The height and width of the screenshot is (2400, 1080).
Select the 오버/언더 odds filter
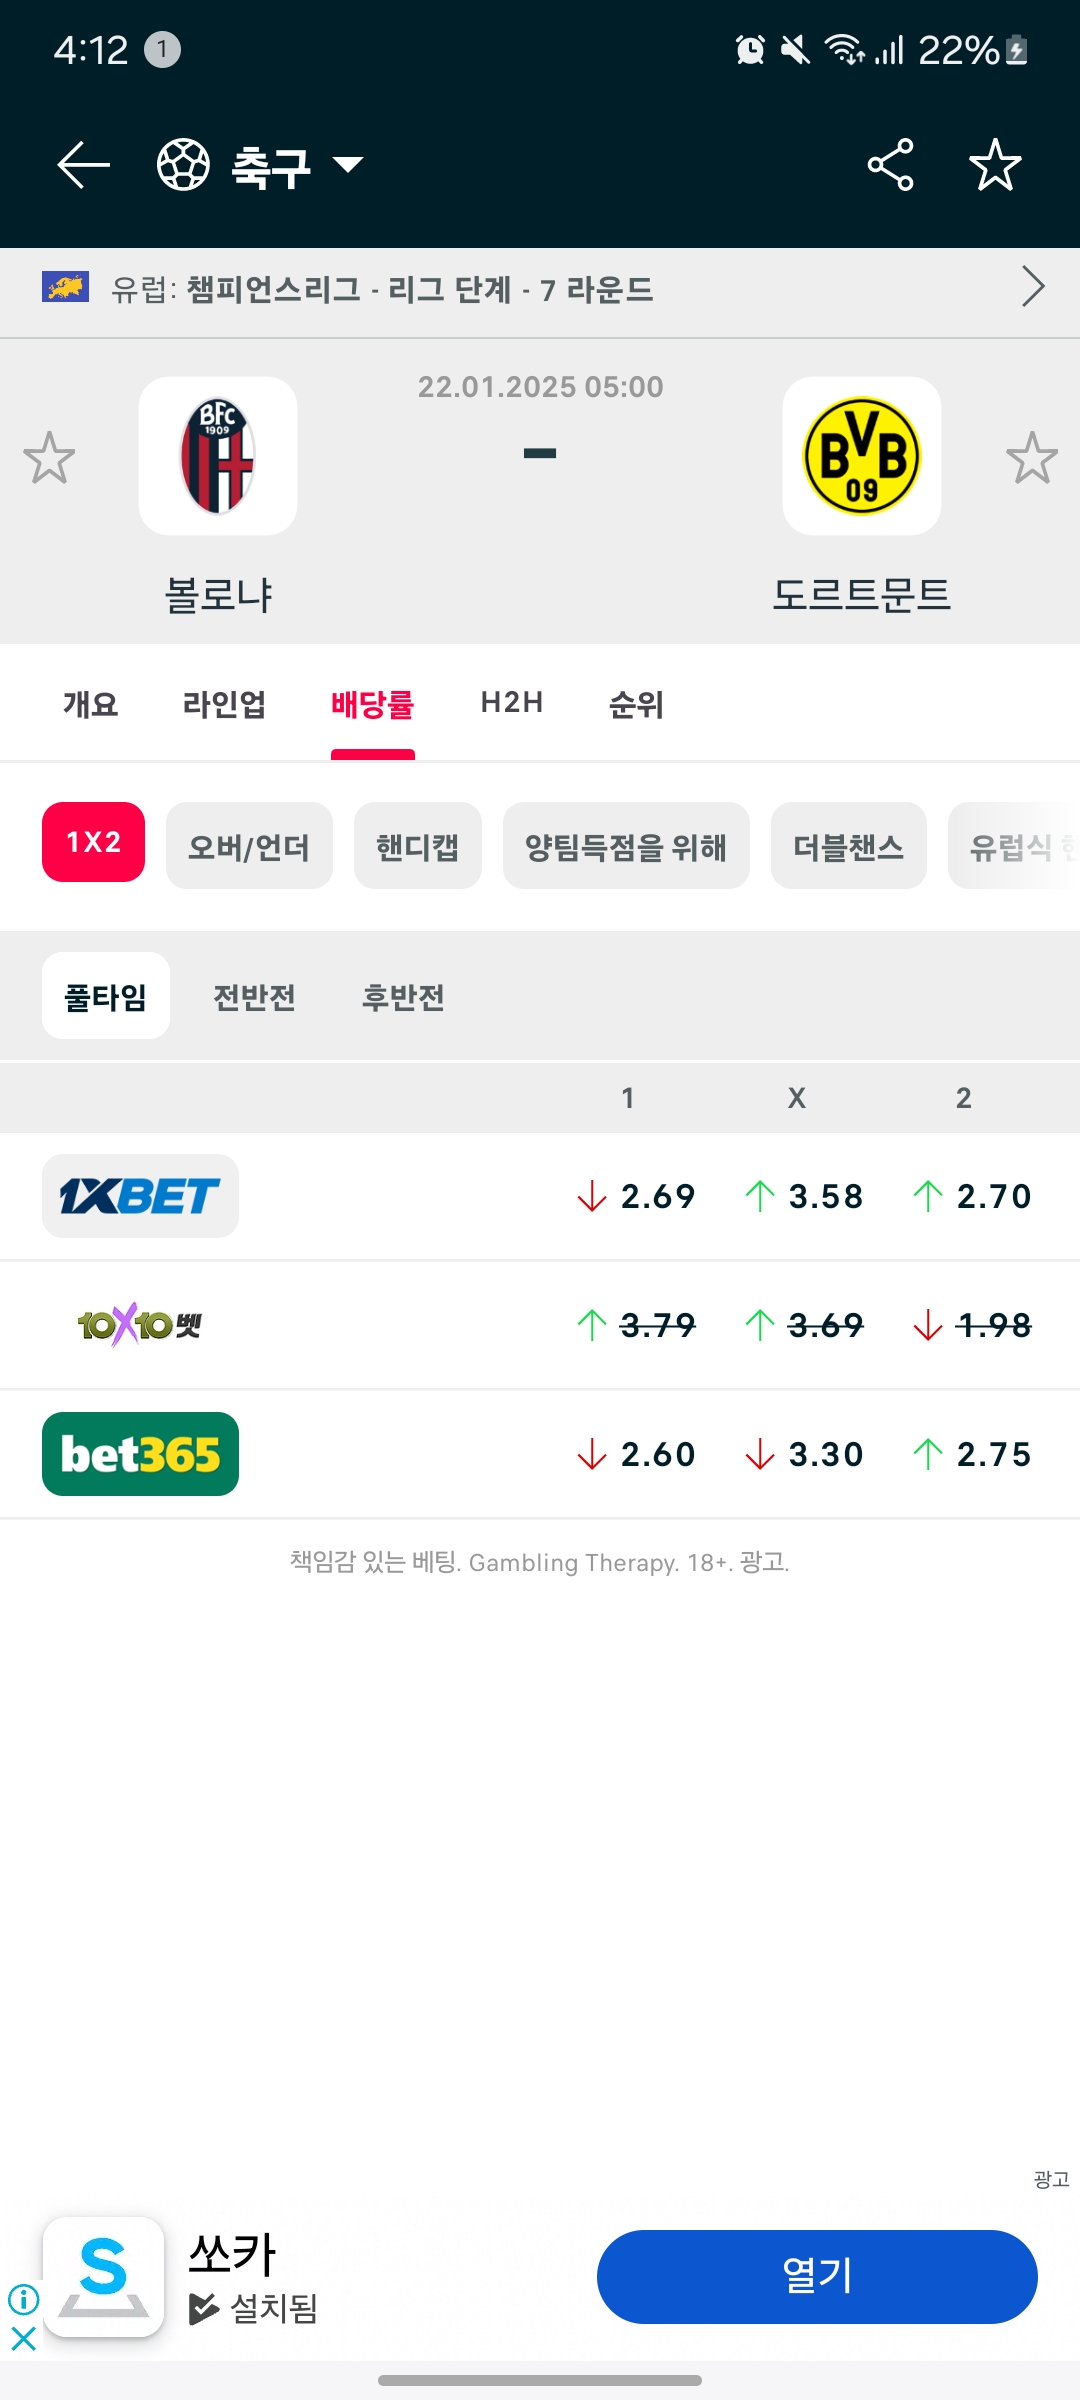[249, 846]
